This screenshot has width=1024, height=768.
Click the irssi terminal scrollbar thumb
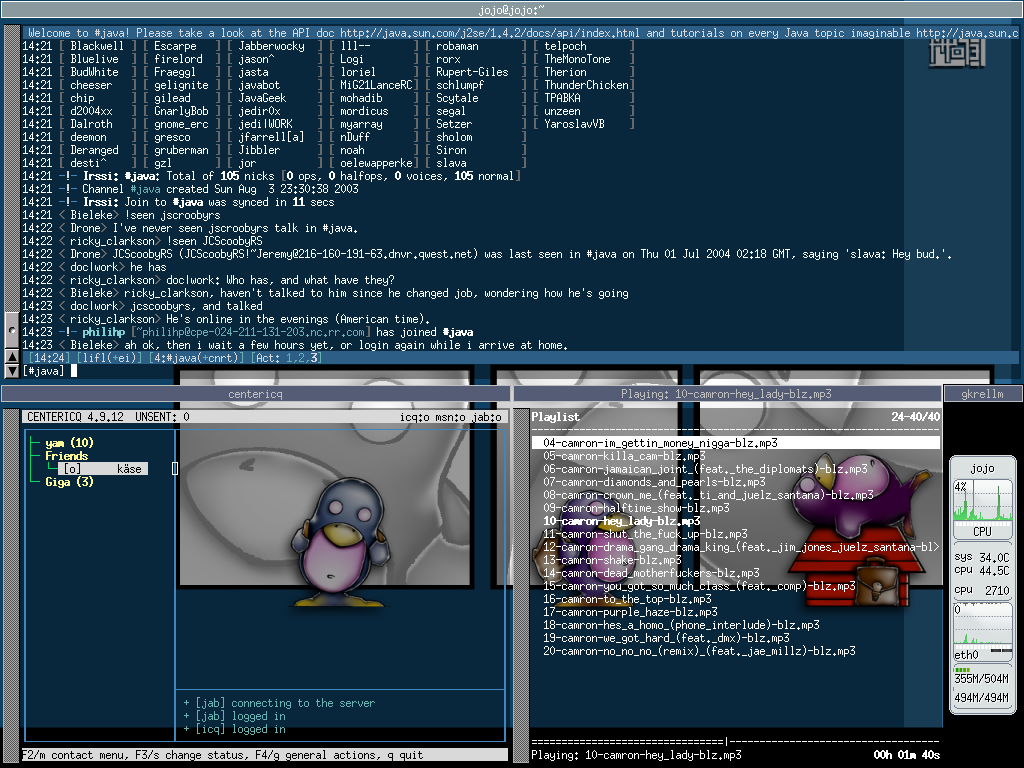click(x=11, y=330)
